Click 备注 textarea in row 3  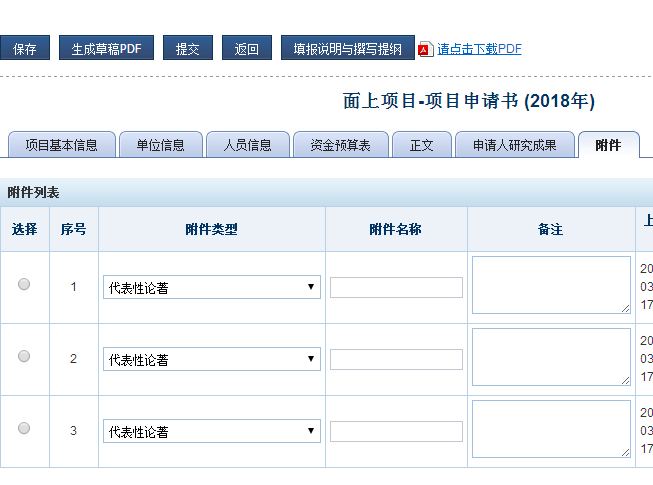(551, 429)
